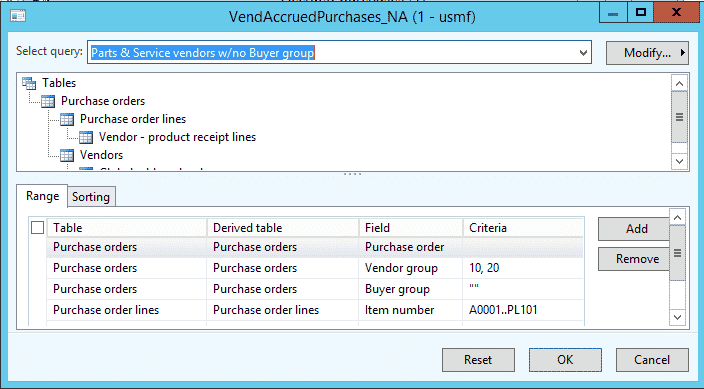Click the window icon in title bar
This screenshot has width=704, height=389.
pyautogui.click(x=18, y=16)
